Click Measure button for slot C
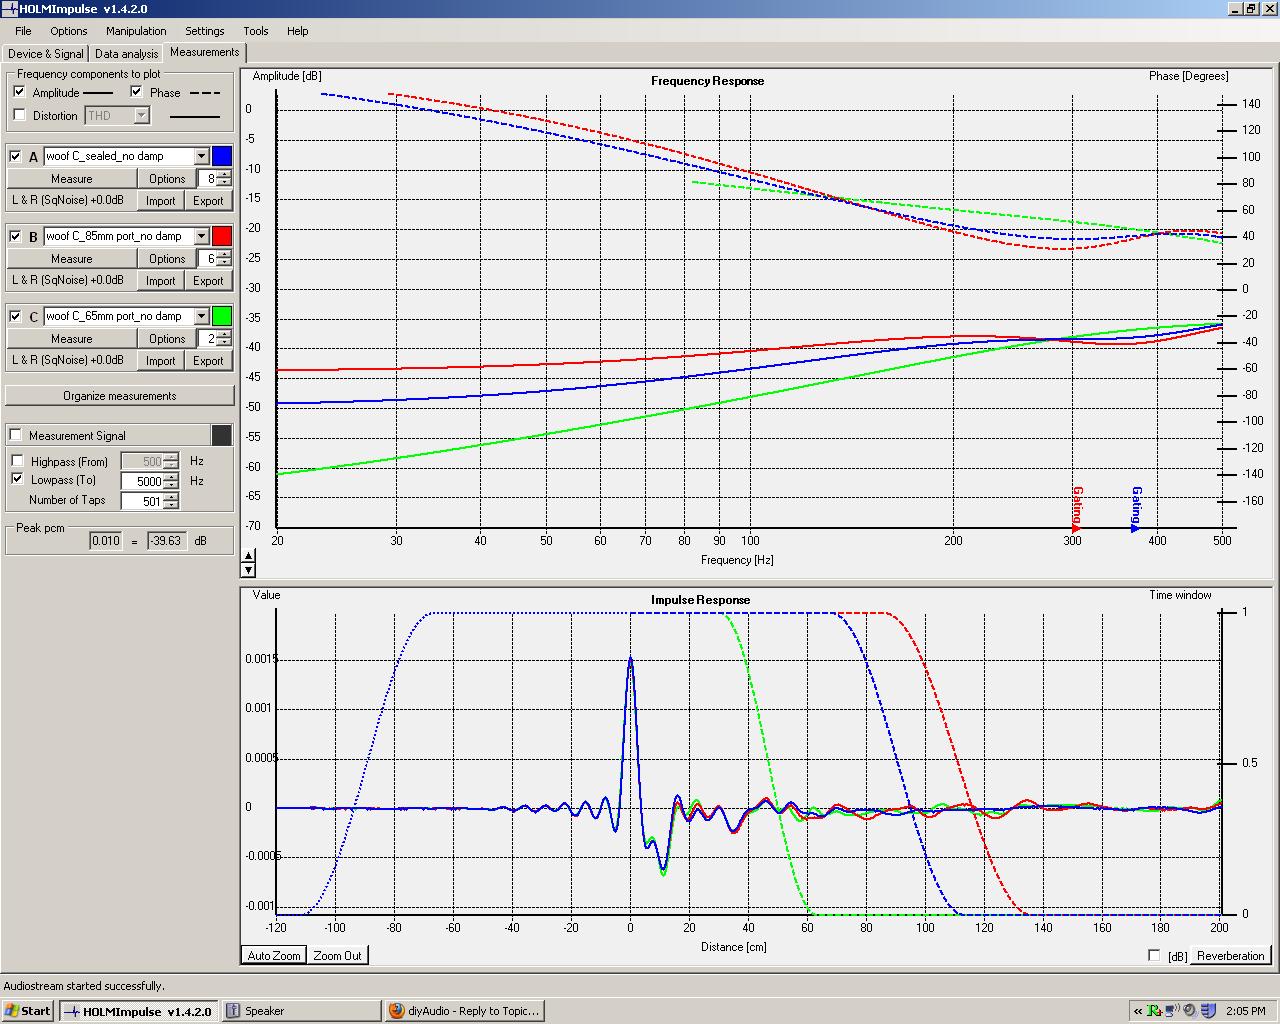The width and height of the screenshot is (1280, 1024). [x=71, y=338]
